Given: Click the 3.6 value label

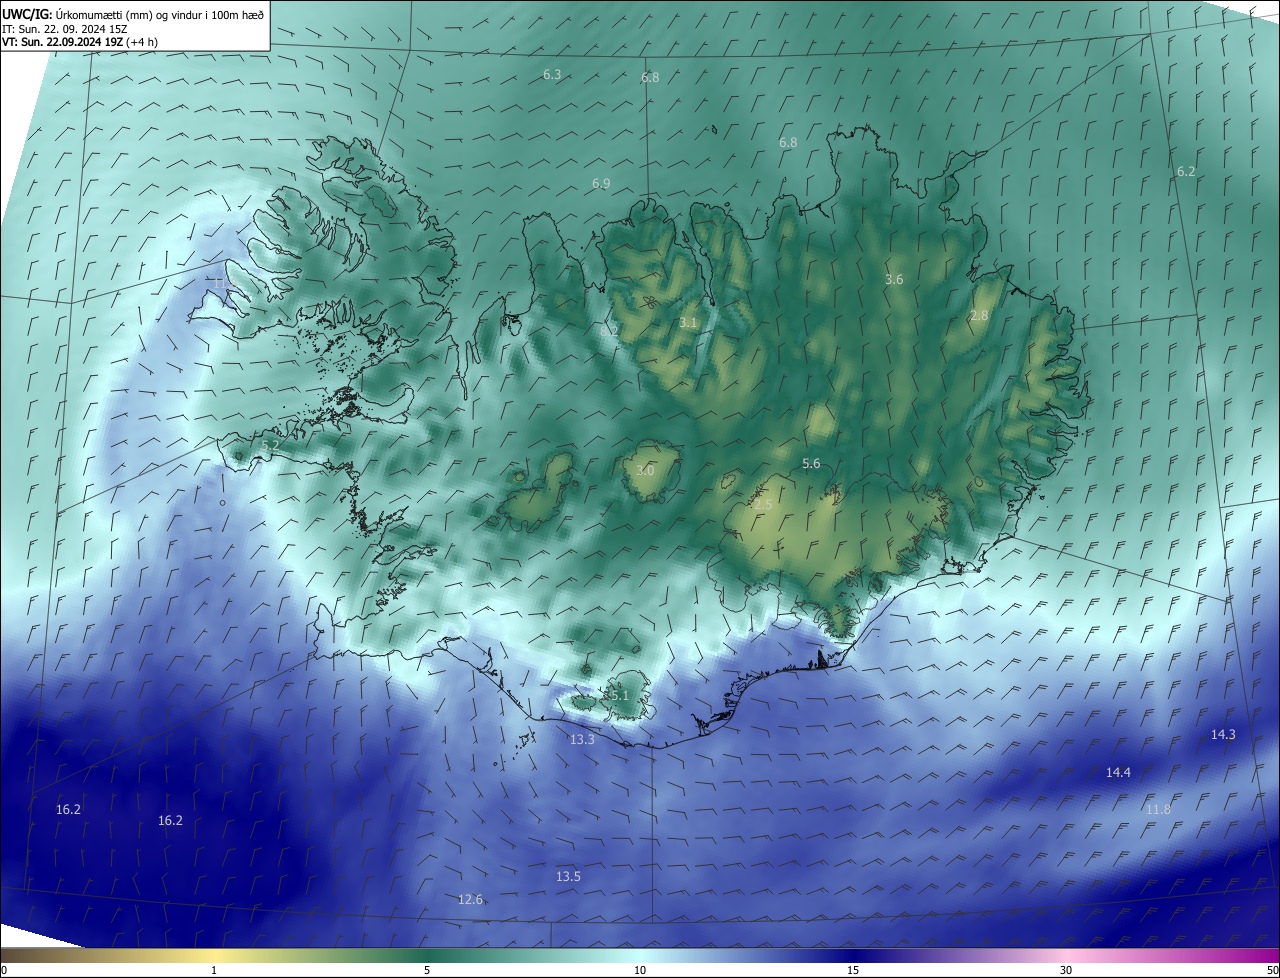Looking at the screenshot, I should (894, 280).
